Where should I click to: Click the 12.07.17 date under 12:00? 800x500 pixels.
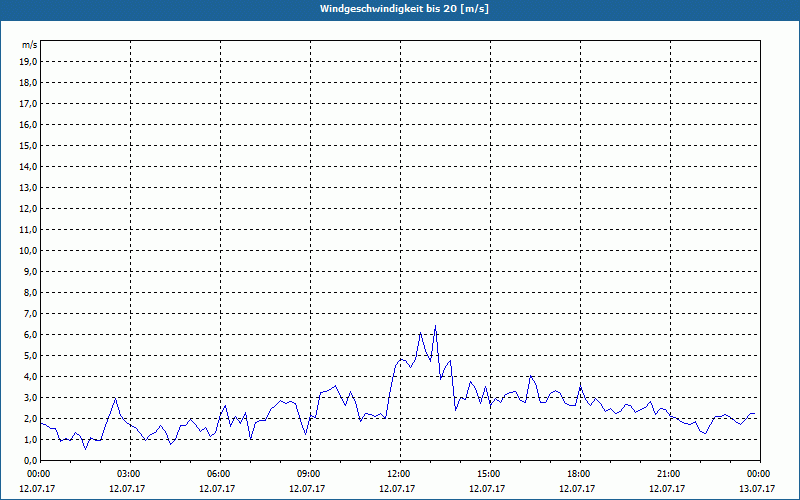point(398,489)
